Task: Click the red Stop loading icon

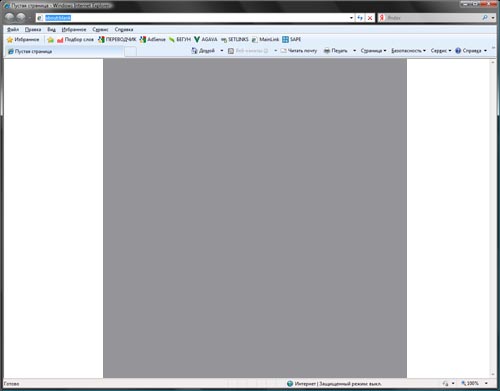Action: pos(370,18)
